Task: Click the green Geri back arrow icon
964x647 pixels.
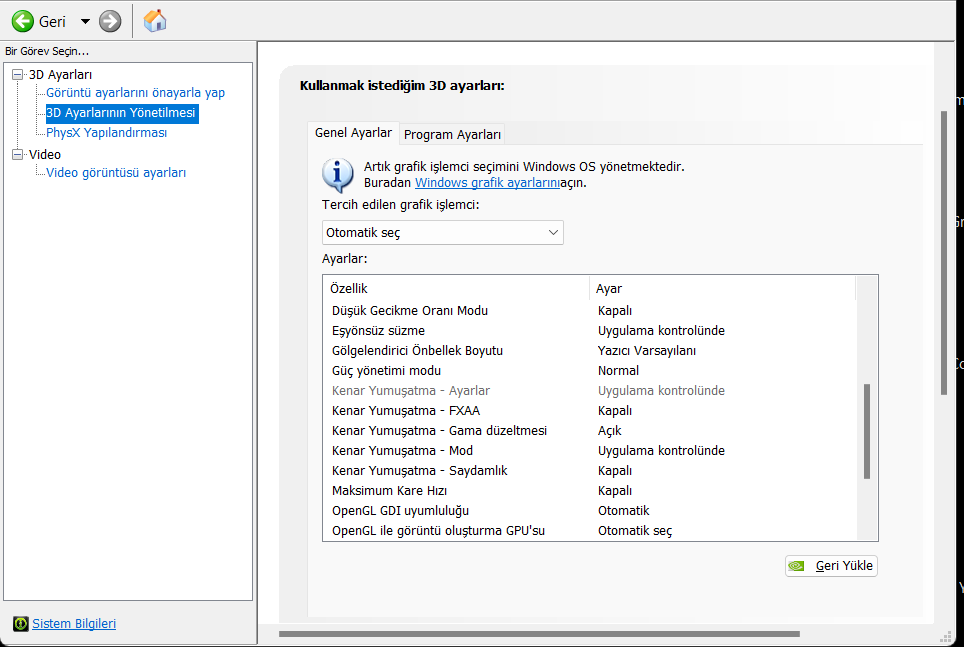Action: pyautogui.click(x=23, y=22)
